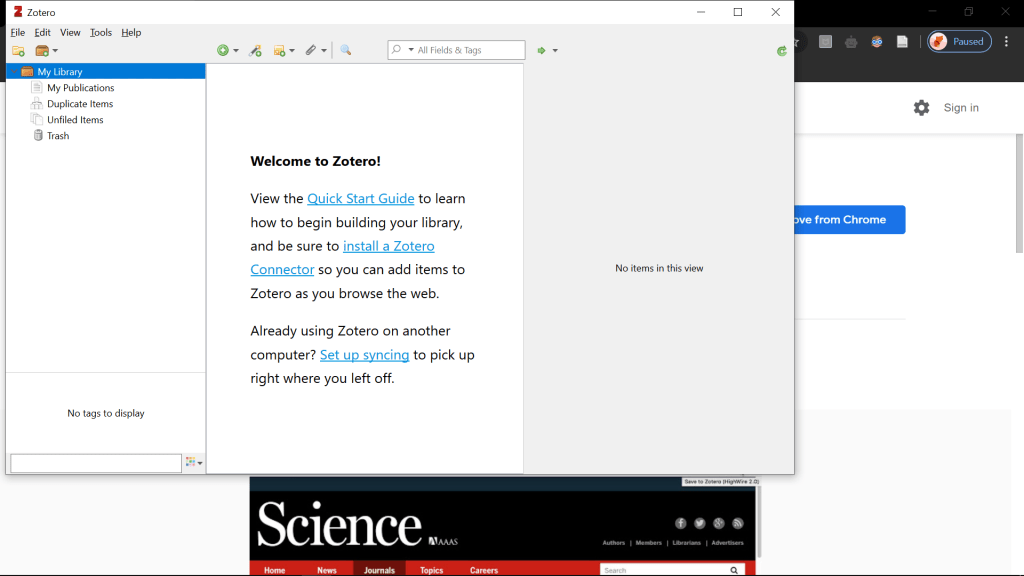Click the New Collection toolbar icon

coord(18,51)
